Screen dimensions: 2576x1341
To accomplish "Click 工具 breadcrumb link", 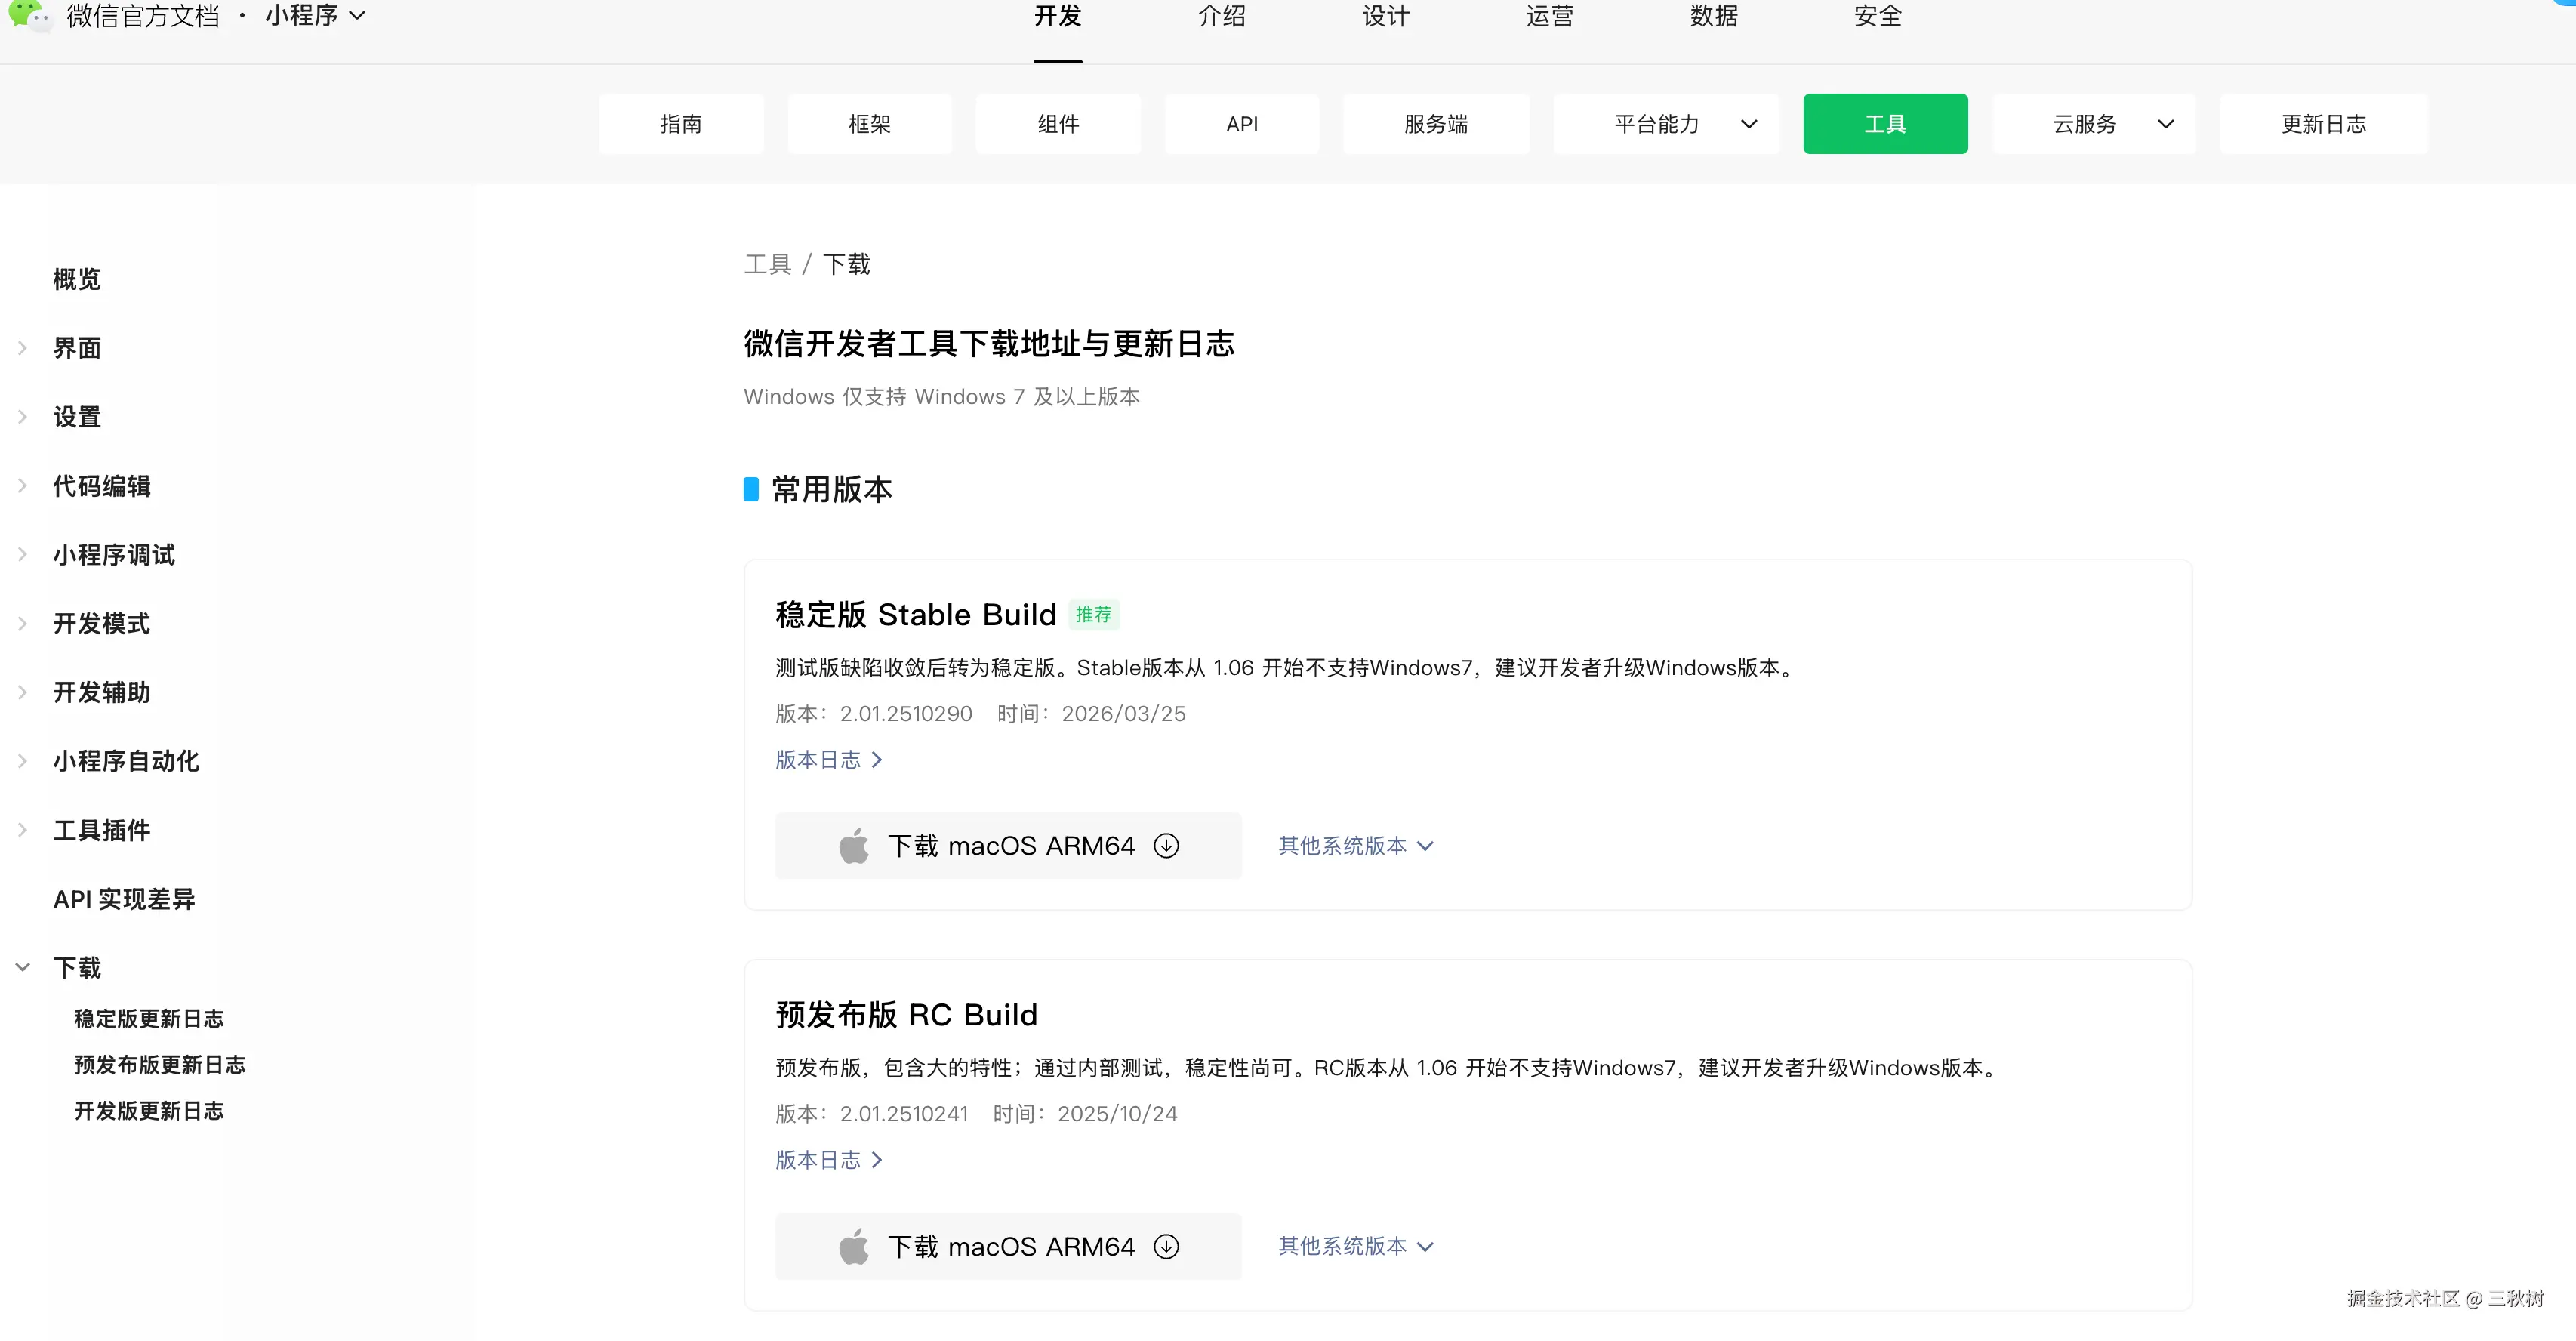I will pyautogui.click(x=767, y=264).
